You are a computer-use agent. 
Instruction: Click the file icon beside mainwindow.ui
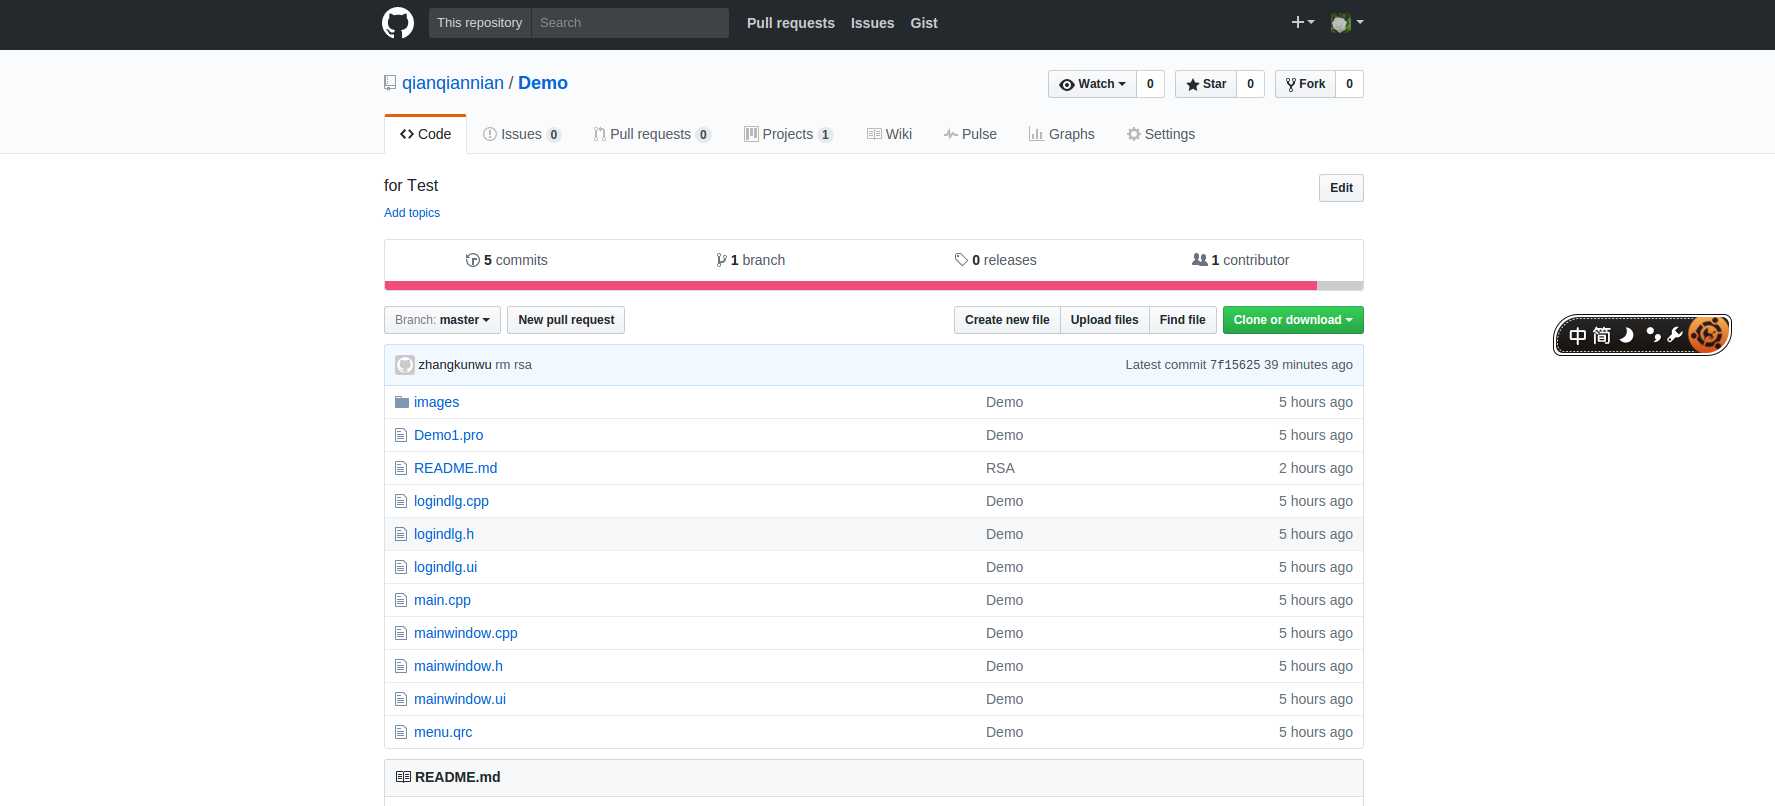(x=401, y=699)
